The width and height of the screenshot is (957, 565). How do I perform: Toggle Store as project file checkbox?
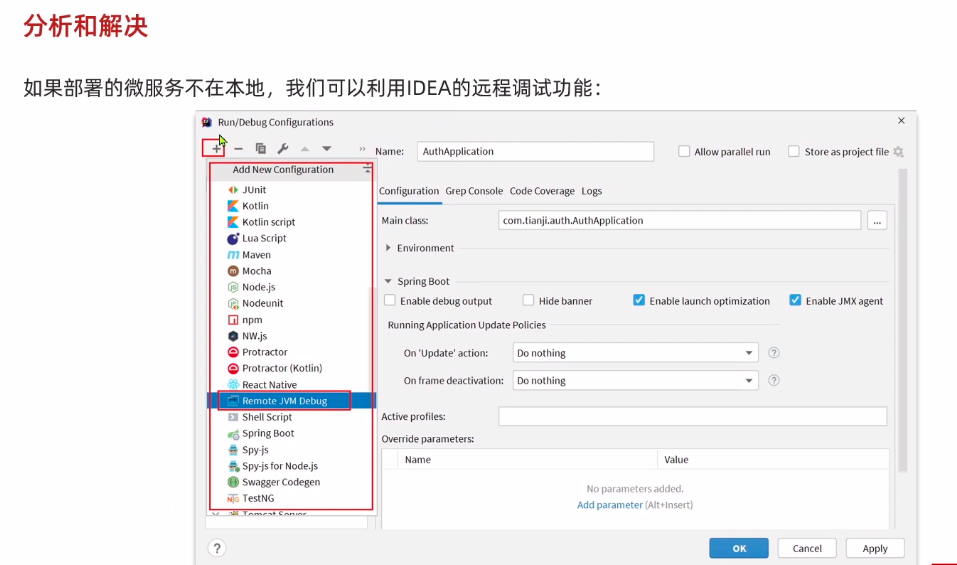[x=793, y=151]
